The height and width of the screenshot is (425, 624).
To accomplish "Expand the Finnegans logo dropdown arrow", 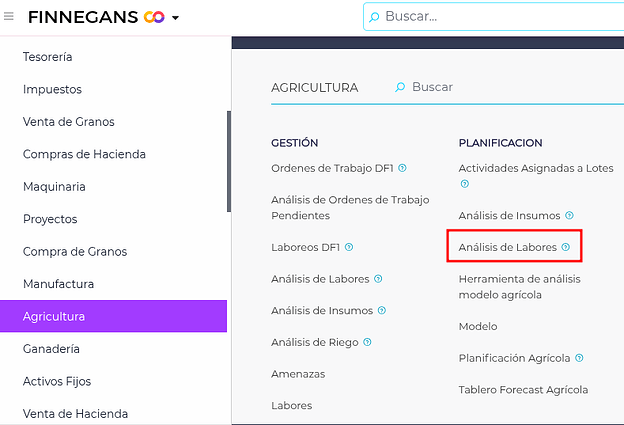I will tap(176, 18).
